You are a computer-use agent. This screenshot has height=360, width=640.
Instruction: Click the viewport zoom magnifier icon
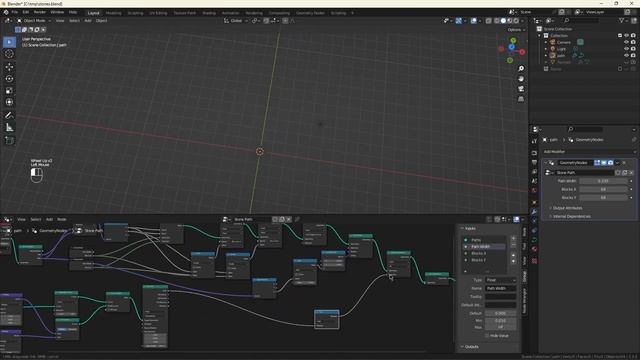(x=521, y=69)
